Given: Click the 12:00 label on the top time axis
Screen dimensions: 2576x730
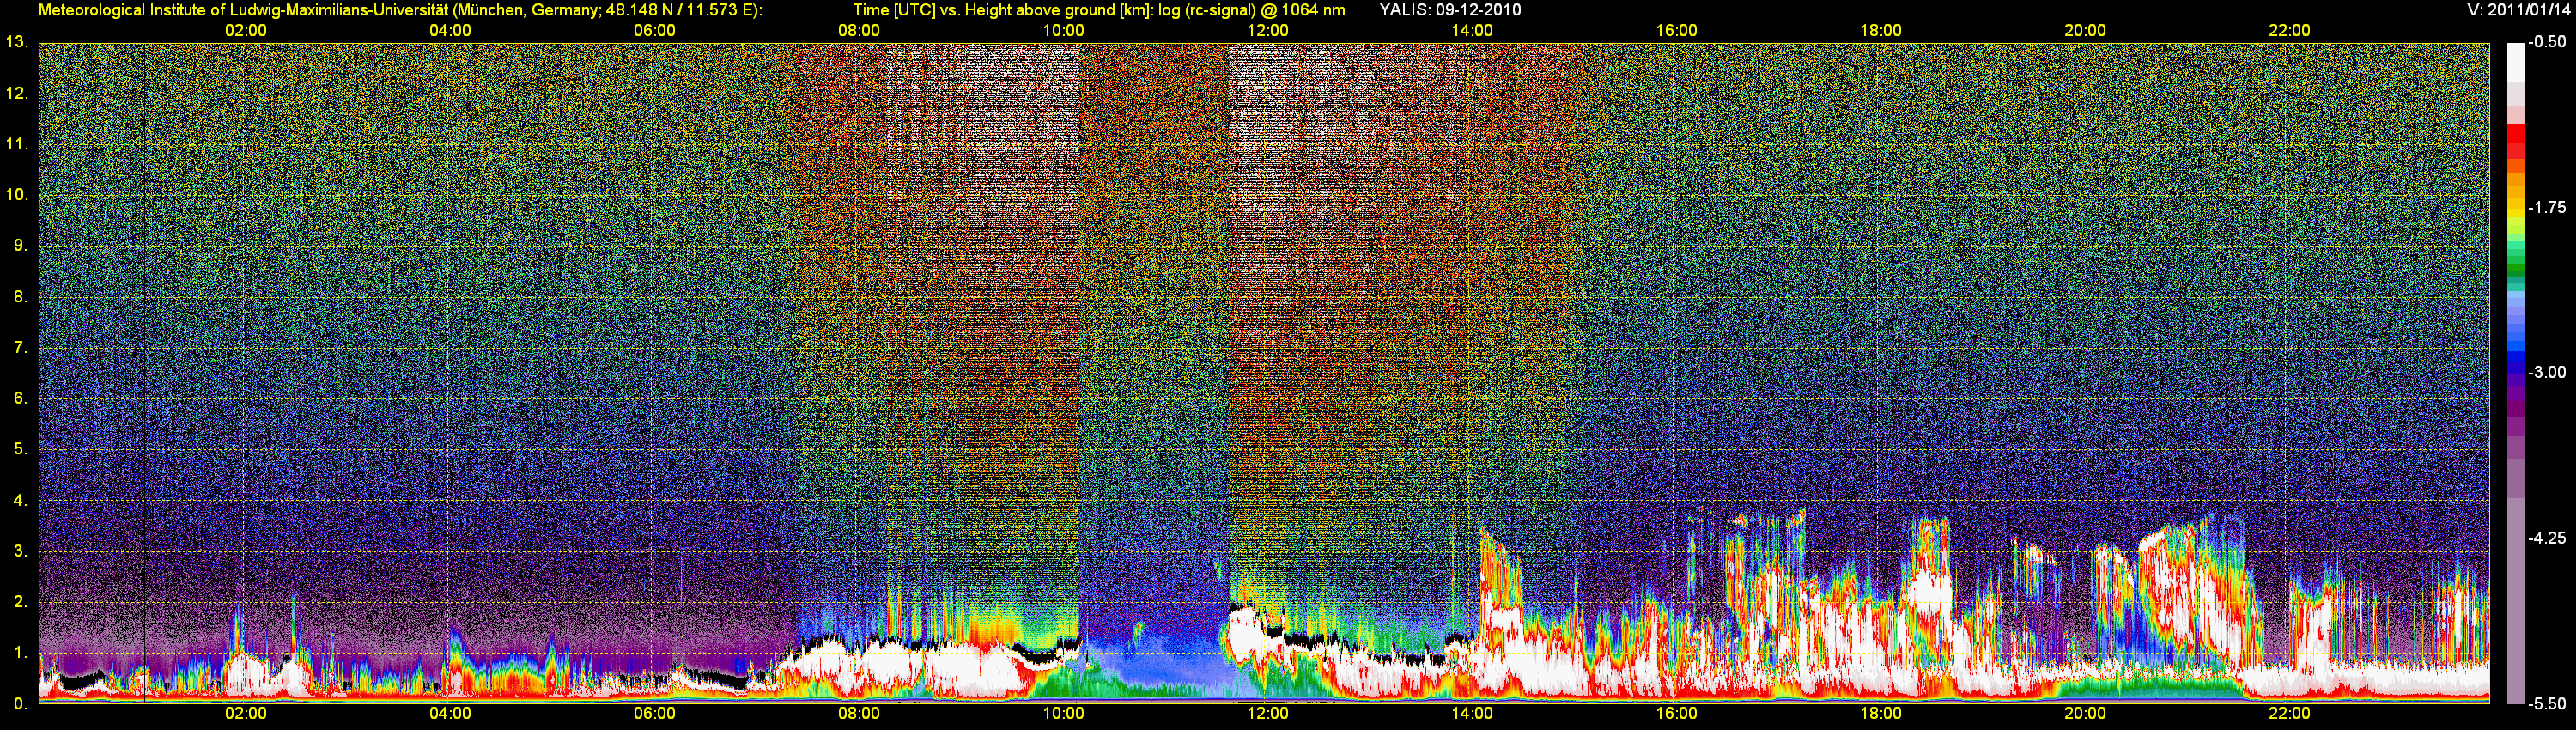Looking at the screenshot, I should coord(1268,31).
